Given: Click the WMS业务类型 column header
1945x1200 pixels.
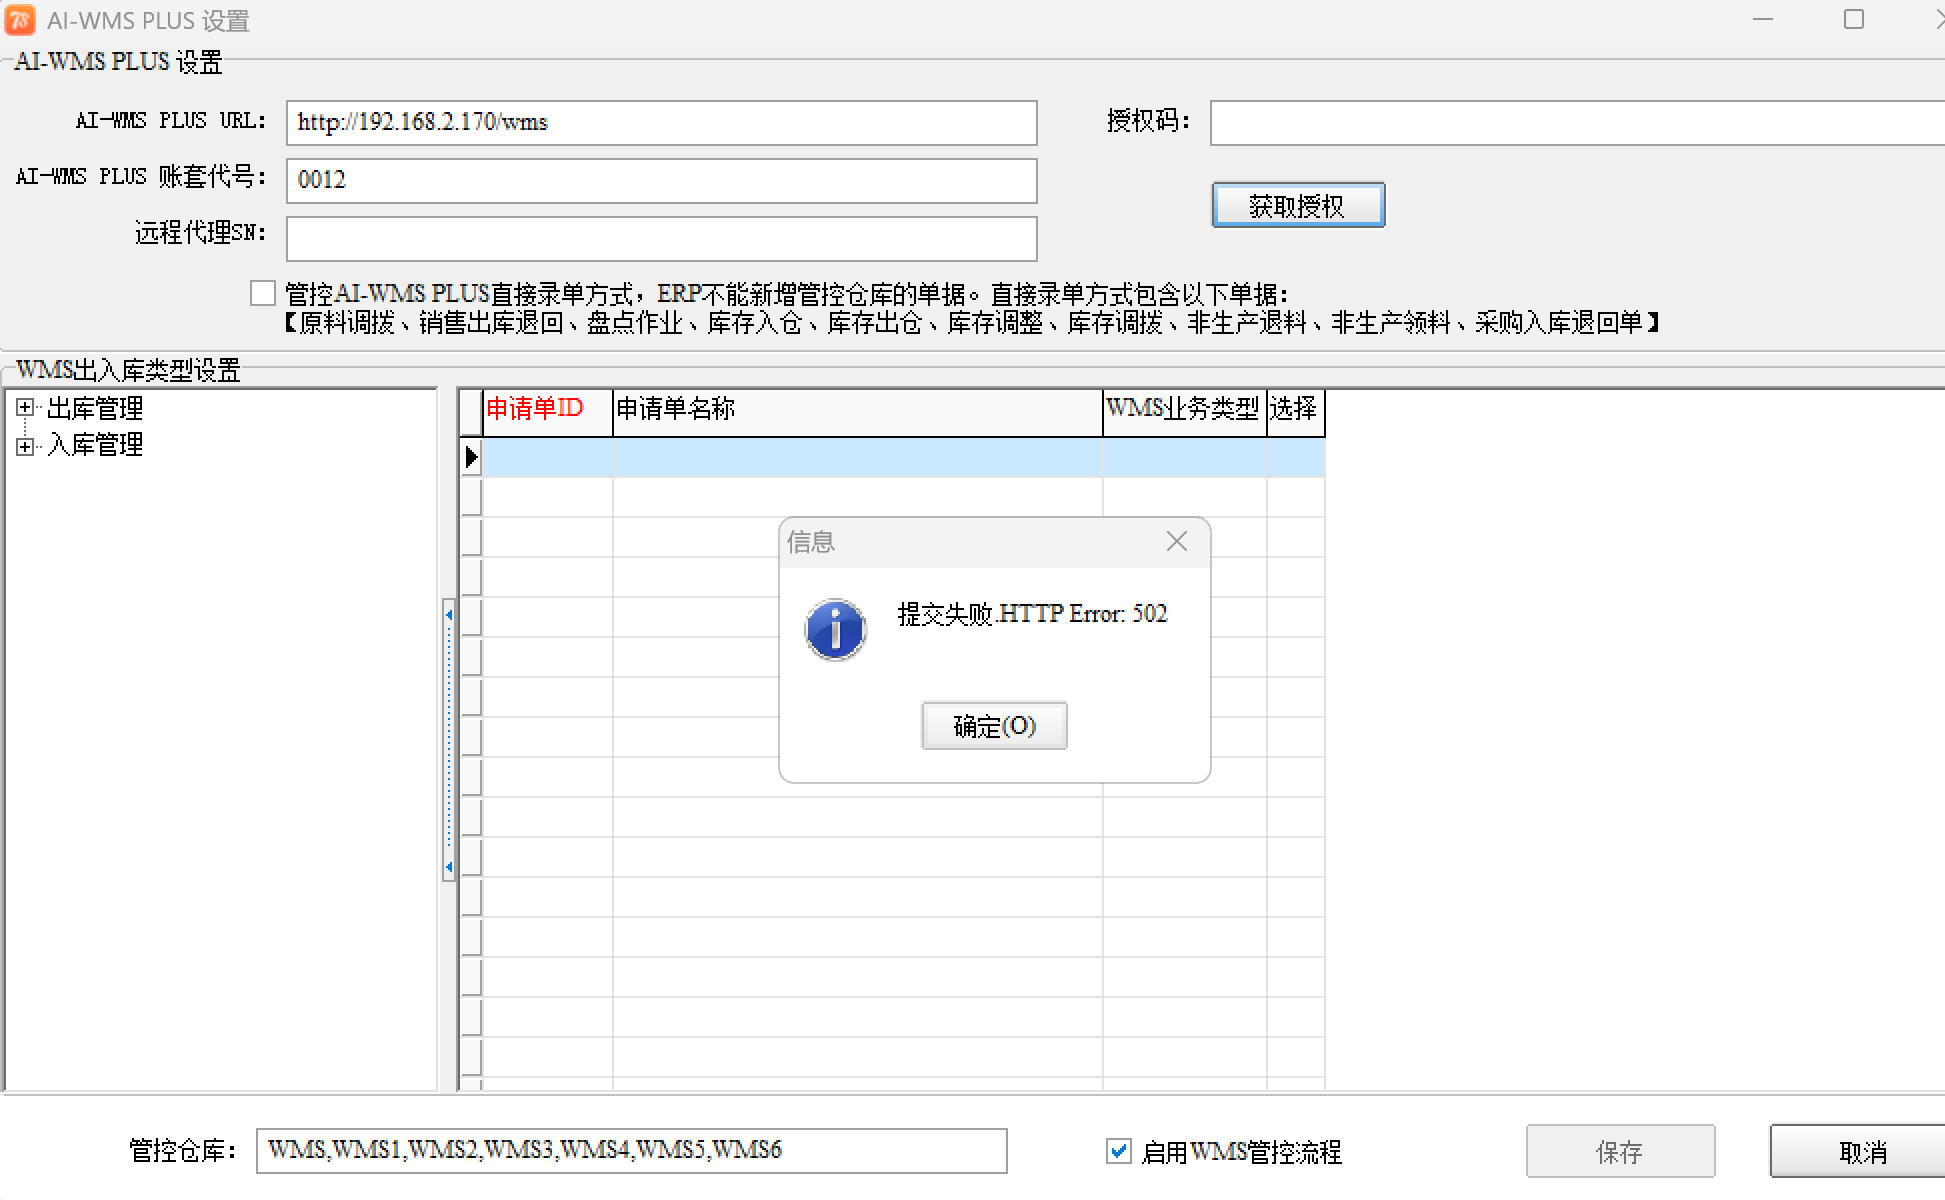Looking at the screenshot, I should (1184, 413).
